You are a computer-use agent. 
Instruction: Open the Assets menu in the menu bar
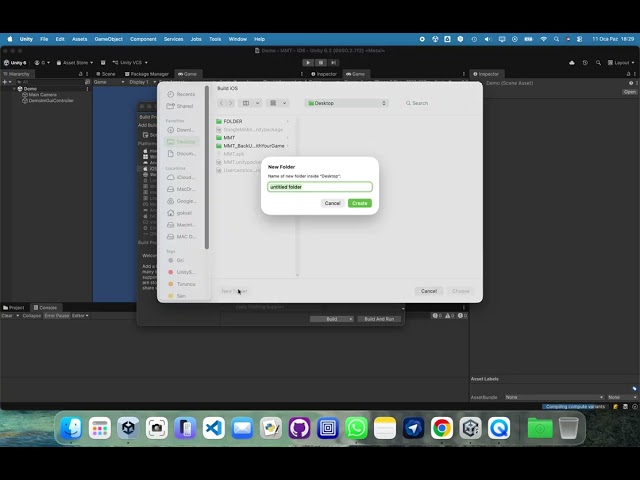[80, 39]
